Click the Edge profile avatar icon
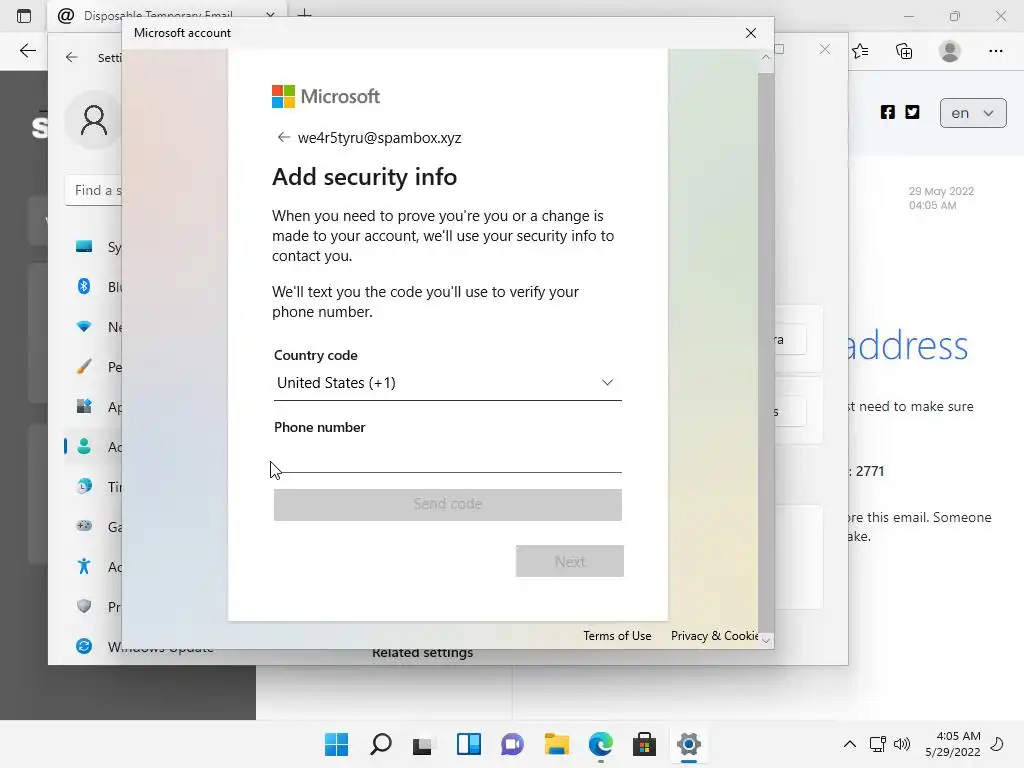 coord(950,51)
